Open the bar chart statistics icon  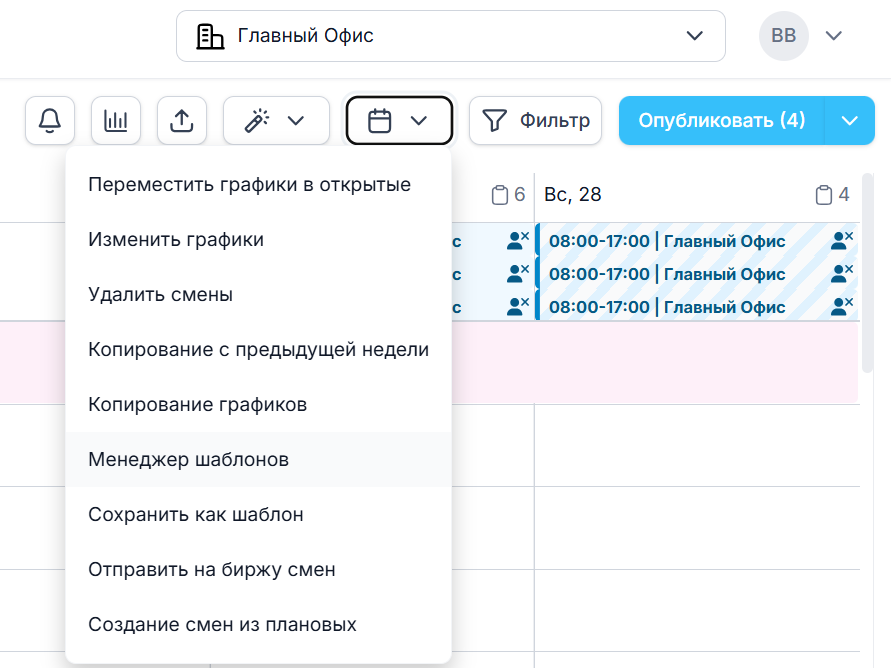click(x=116, y=121)
